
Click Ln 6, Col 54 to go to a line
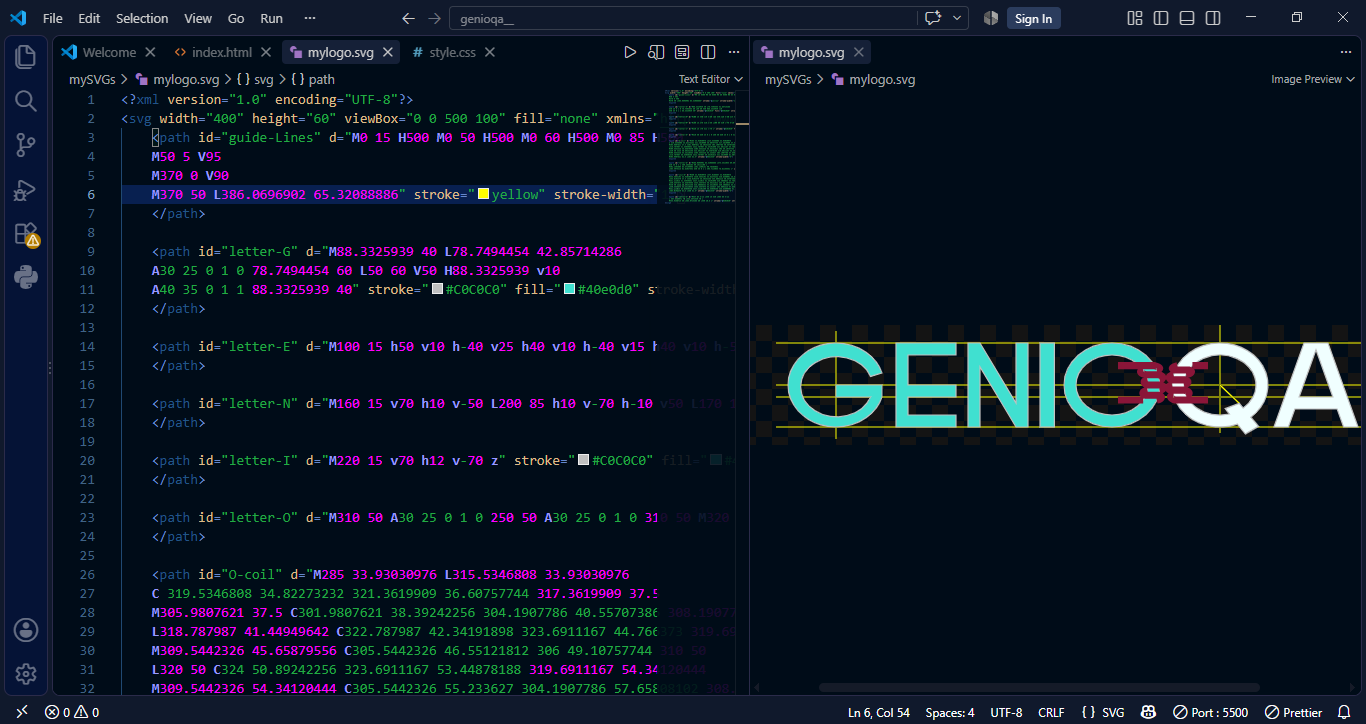tap(879, 712)
